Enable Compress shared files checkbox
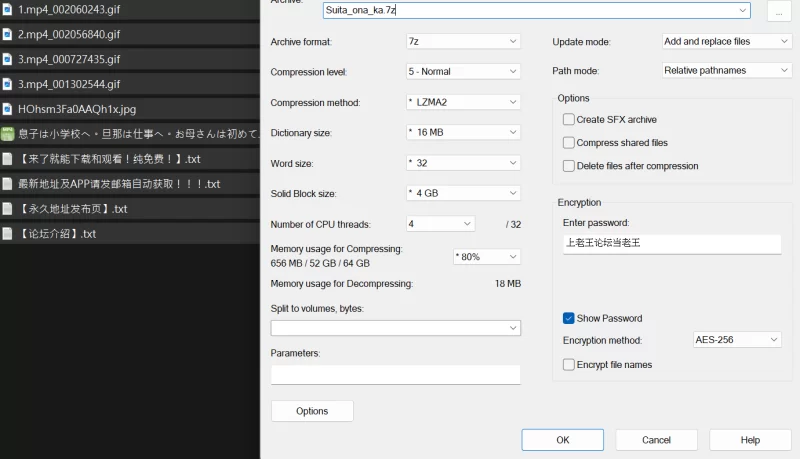This screenshot has width=800, height=459. [568, 143]
